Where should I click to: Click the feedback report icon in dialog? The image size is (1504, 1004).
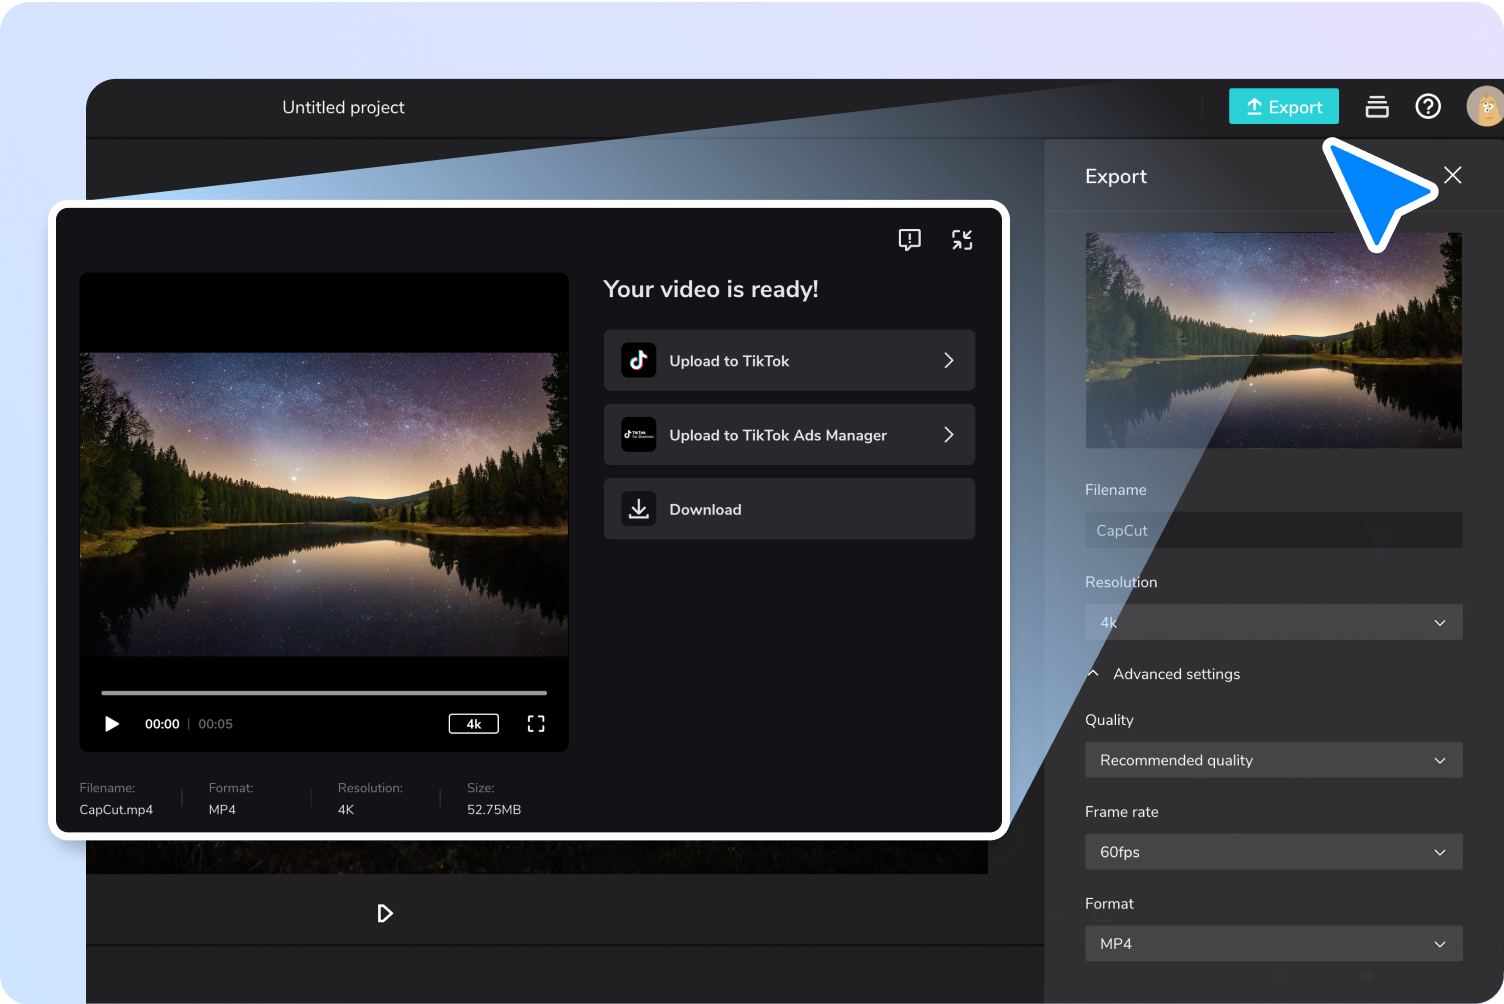click(x=909, y=240)
